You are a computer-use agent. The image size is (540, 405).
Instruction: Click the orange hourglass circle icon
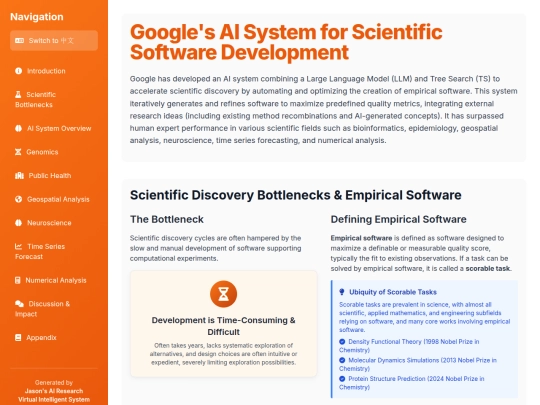click(x=224, y=294)
